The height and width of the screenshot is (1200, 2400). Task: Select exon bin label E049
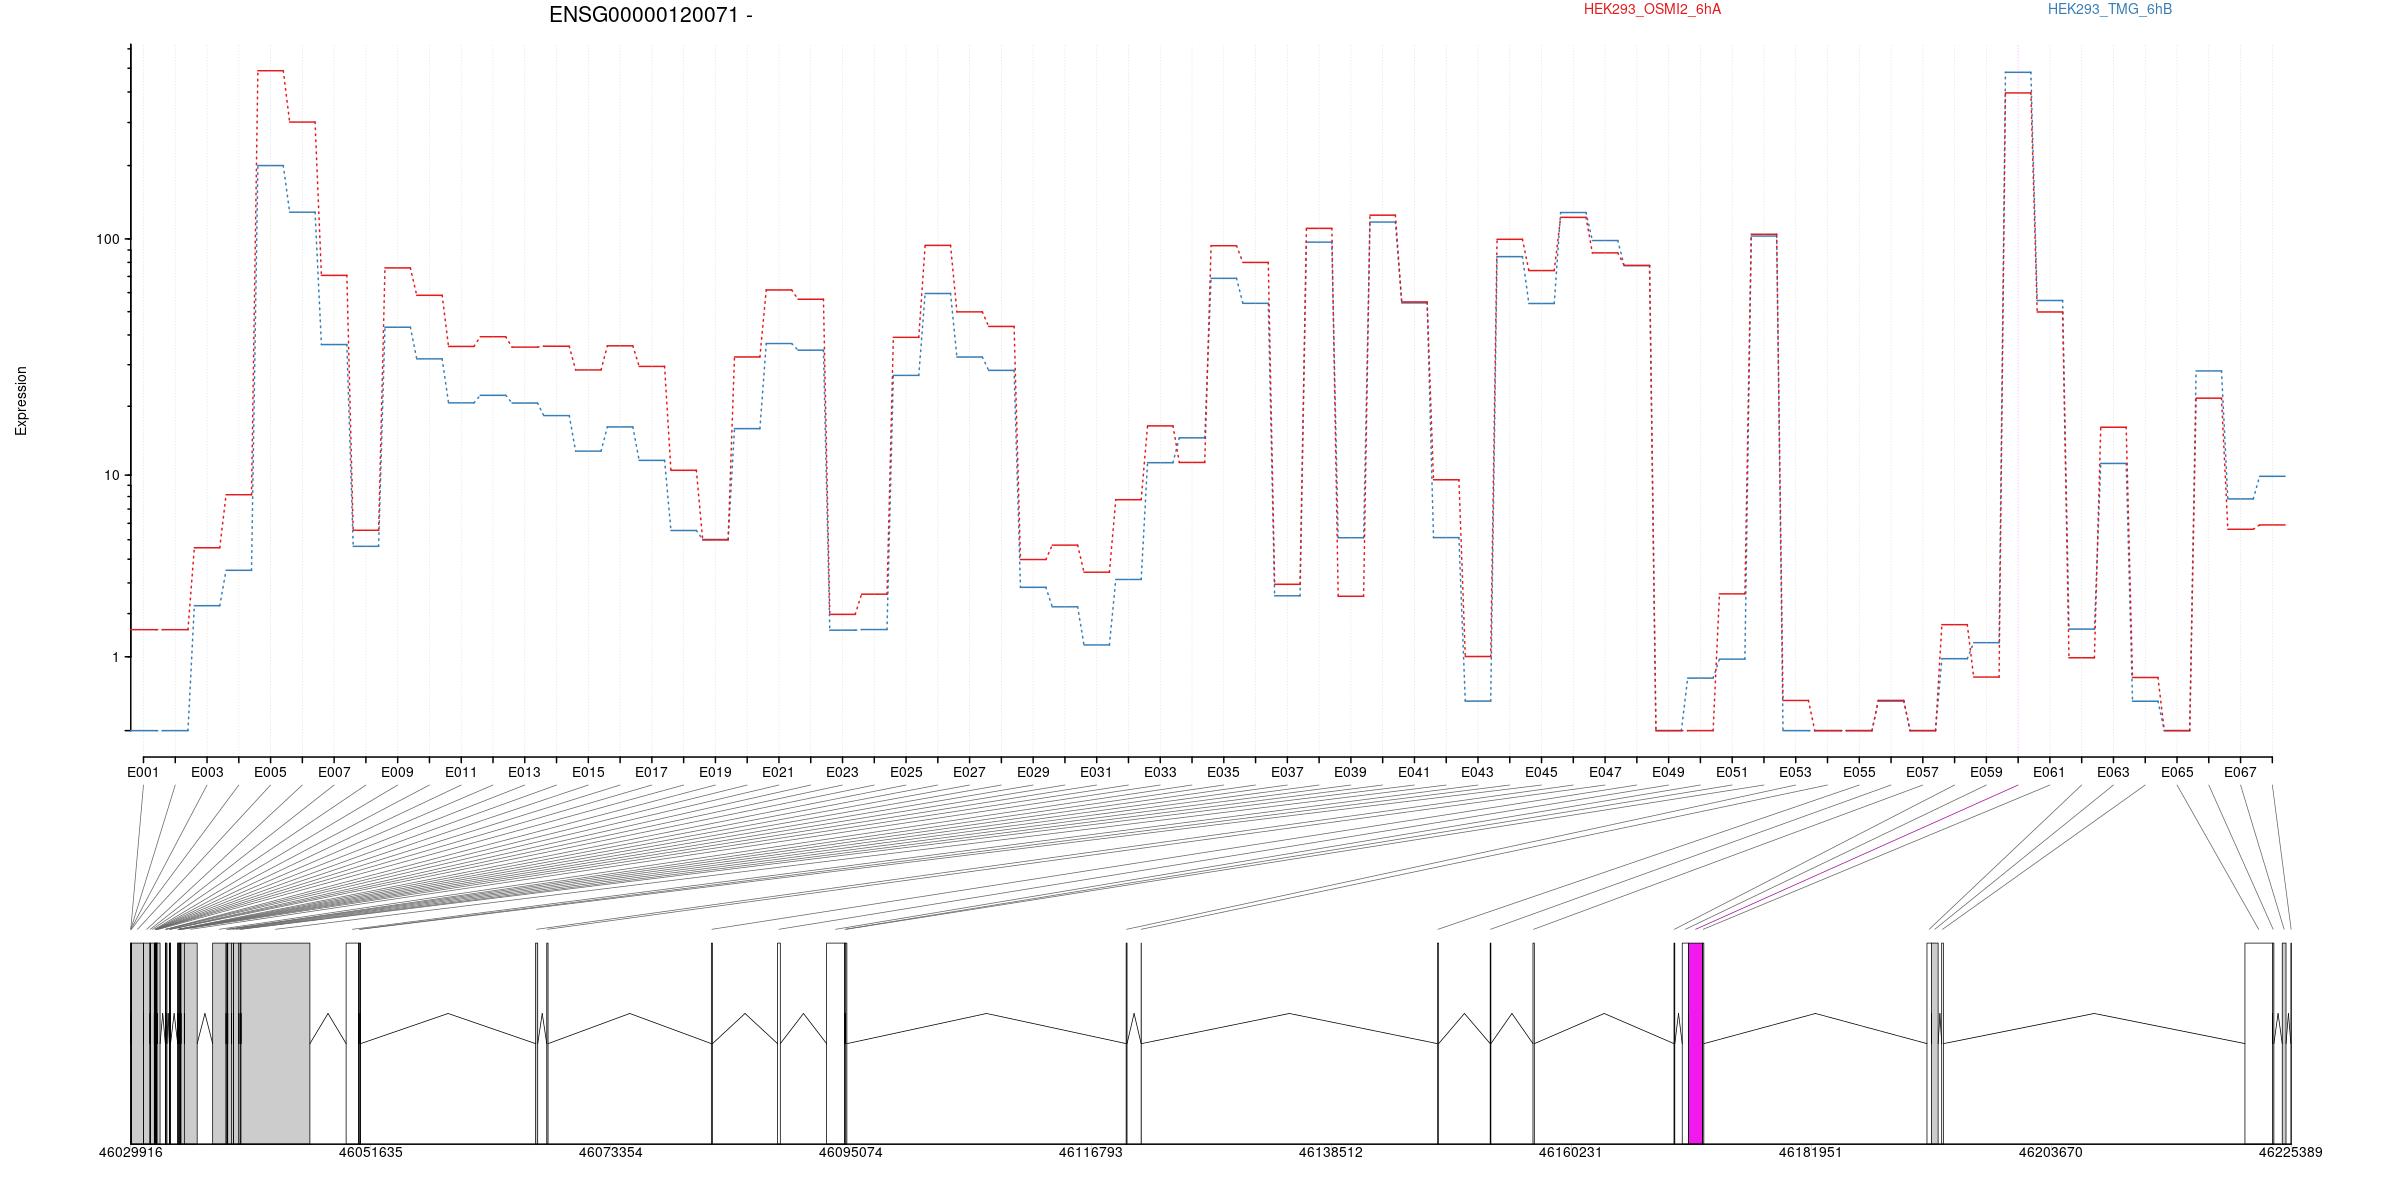[x=1668, y=772]
